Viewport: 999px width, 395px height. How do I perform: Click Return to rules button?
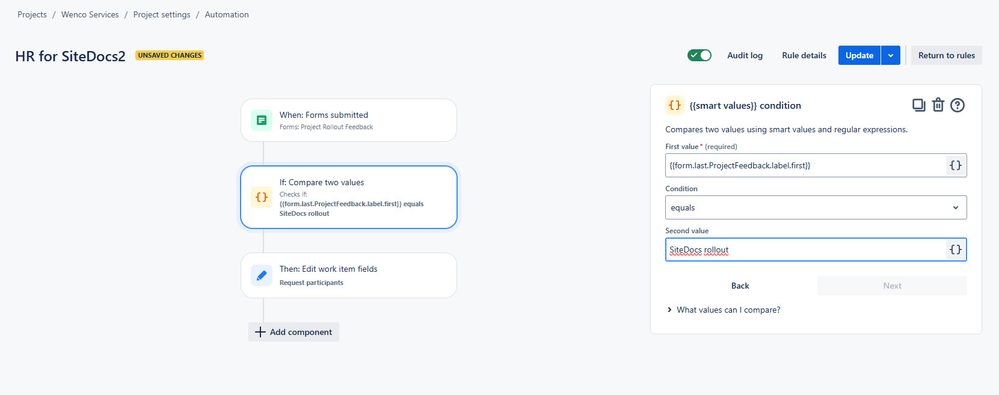coord(946,55)
